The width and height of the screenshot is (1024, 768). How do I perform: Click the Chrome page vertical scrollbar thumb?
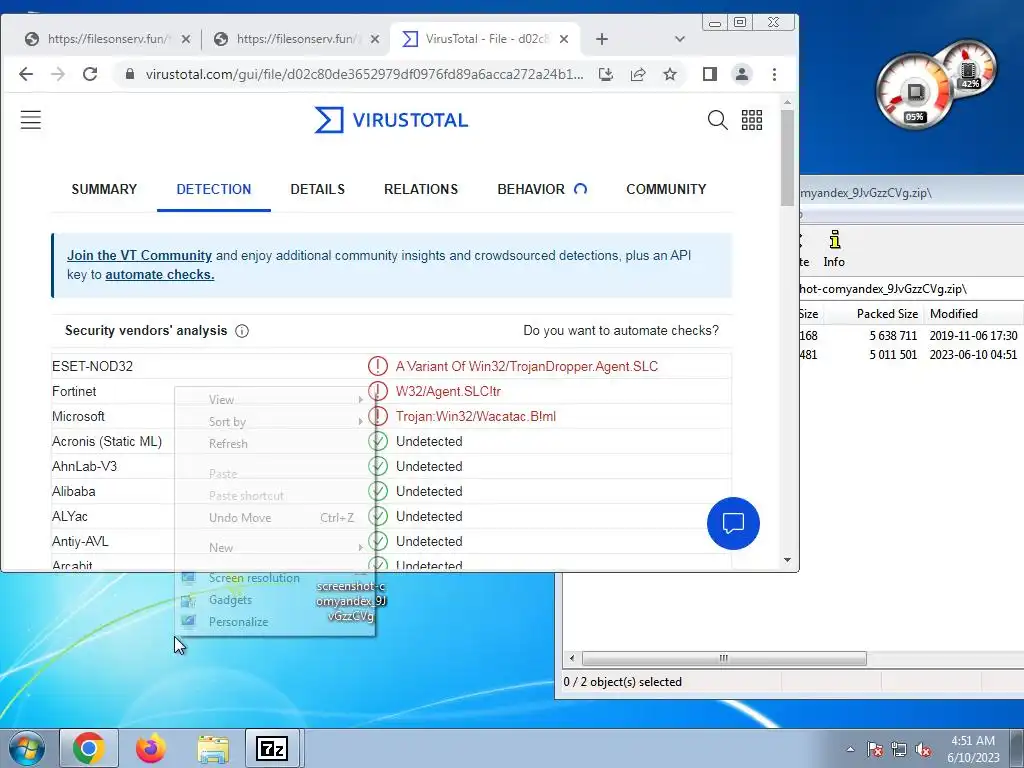[x=787, y=157]
